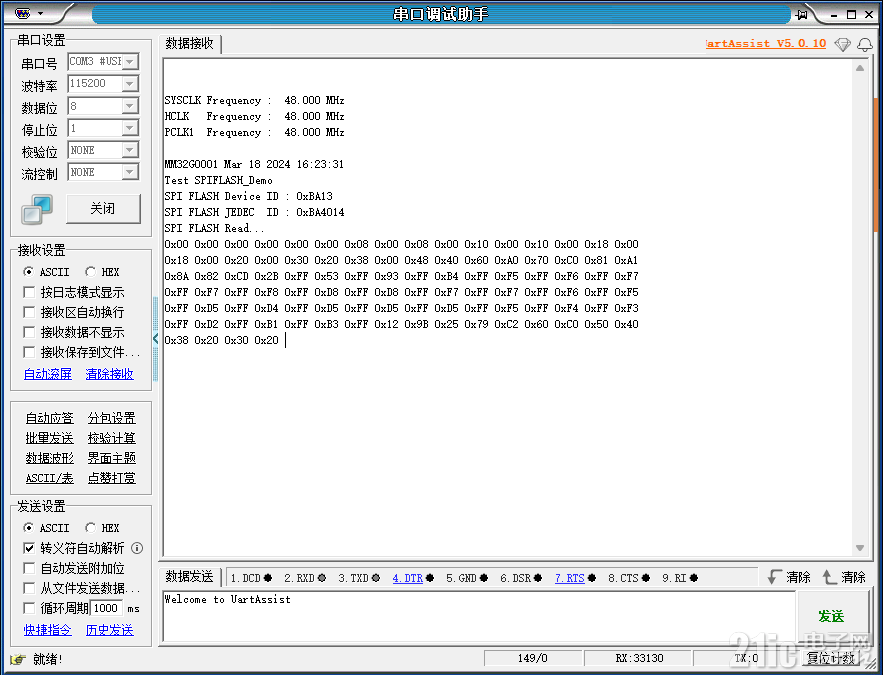Screen dimensions: 883x675
Task: Click the up-arrow clear (清除) icon
Action: tap(830, 577)
